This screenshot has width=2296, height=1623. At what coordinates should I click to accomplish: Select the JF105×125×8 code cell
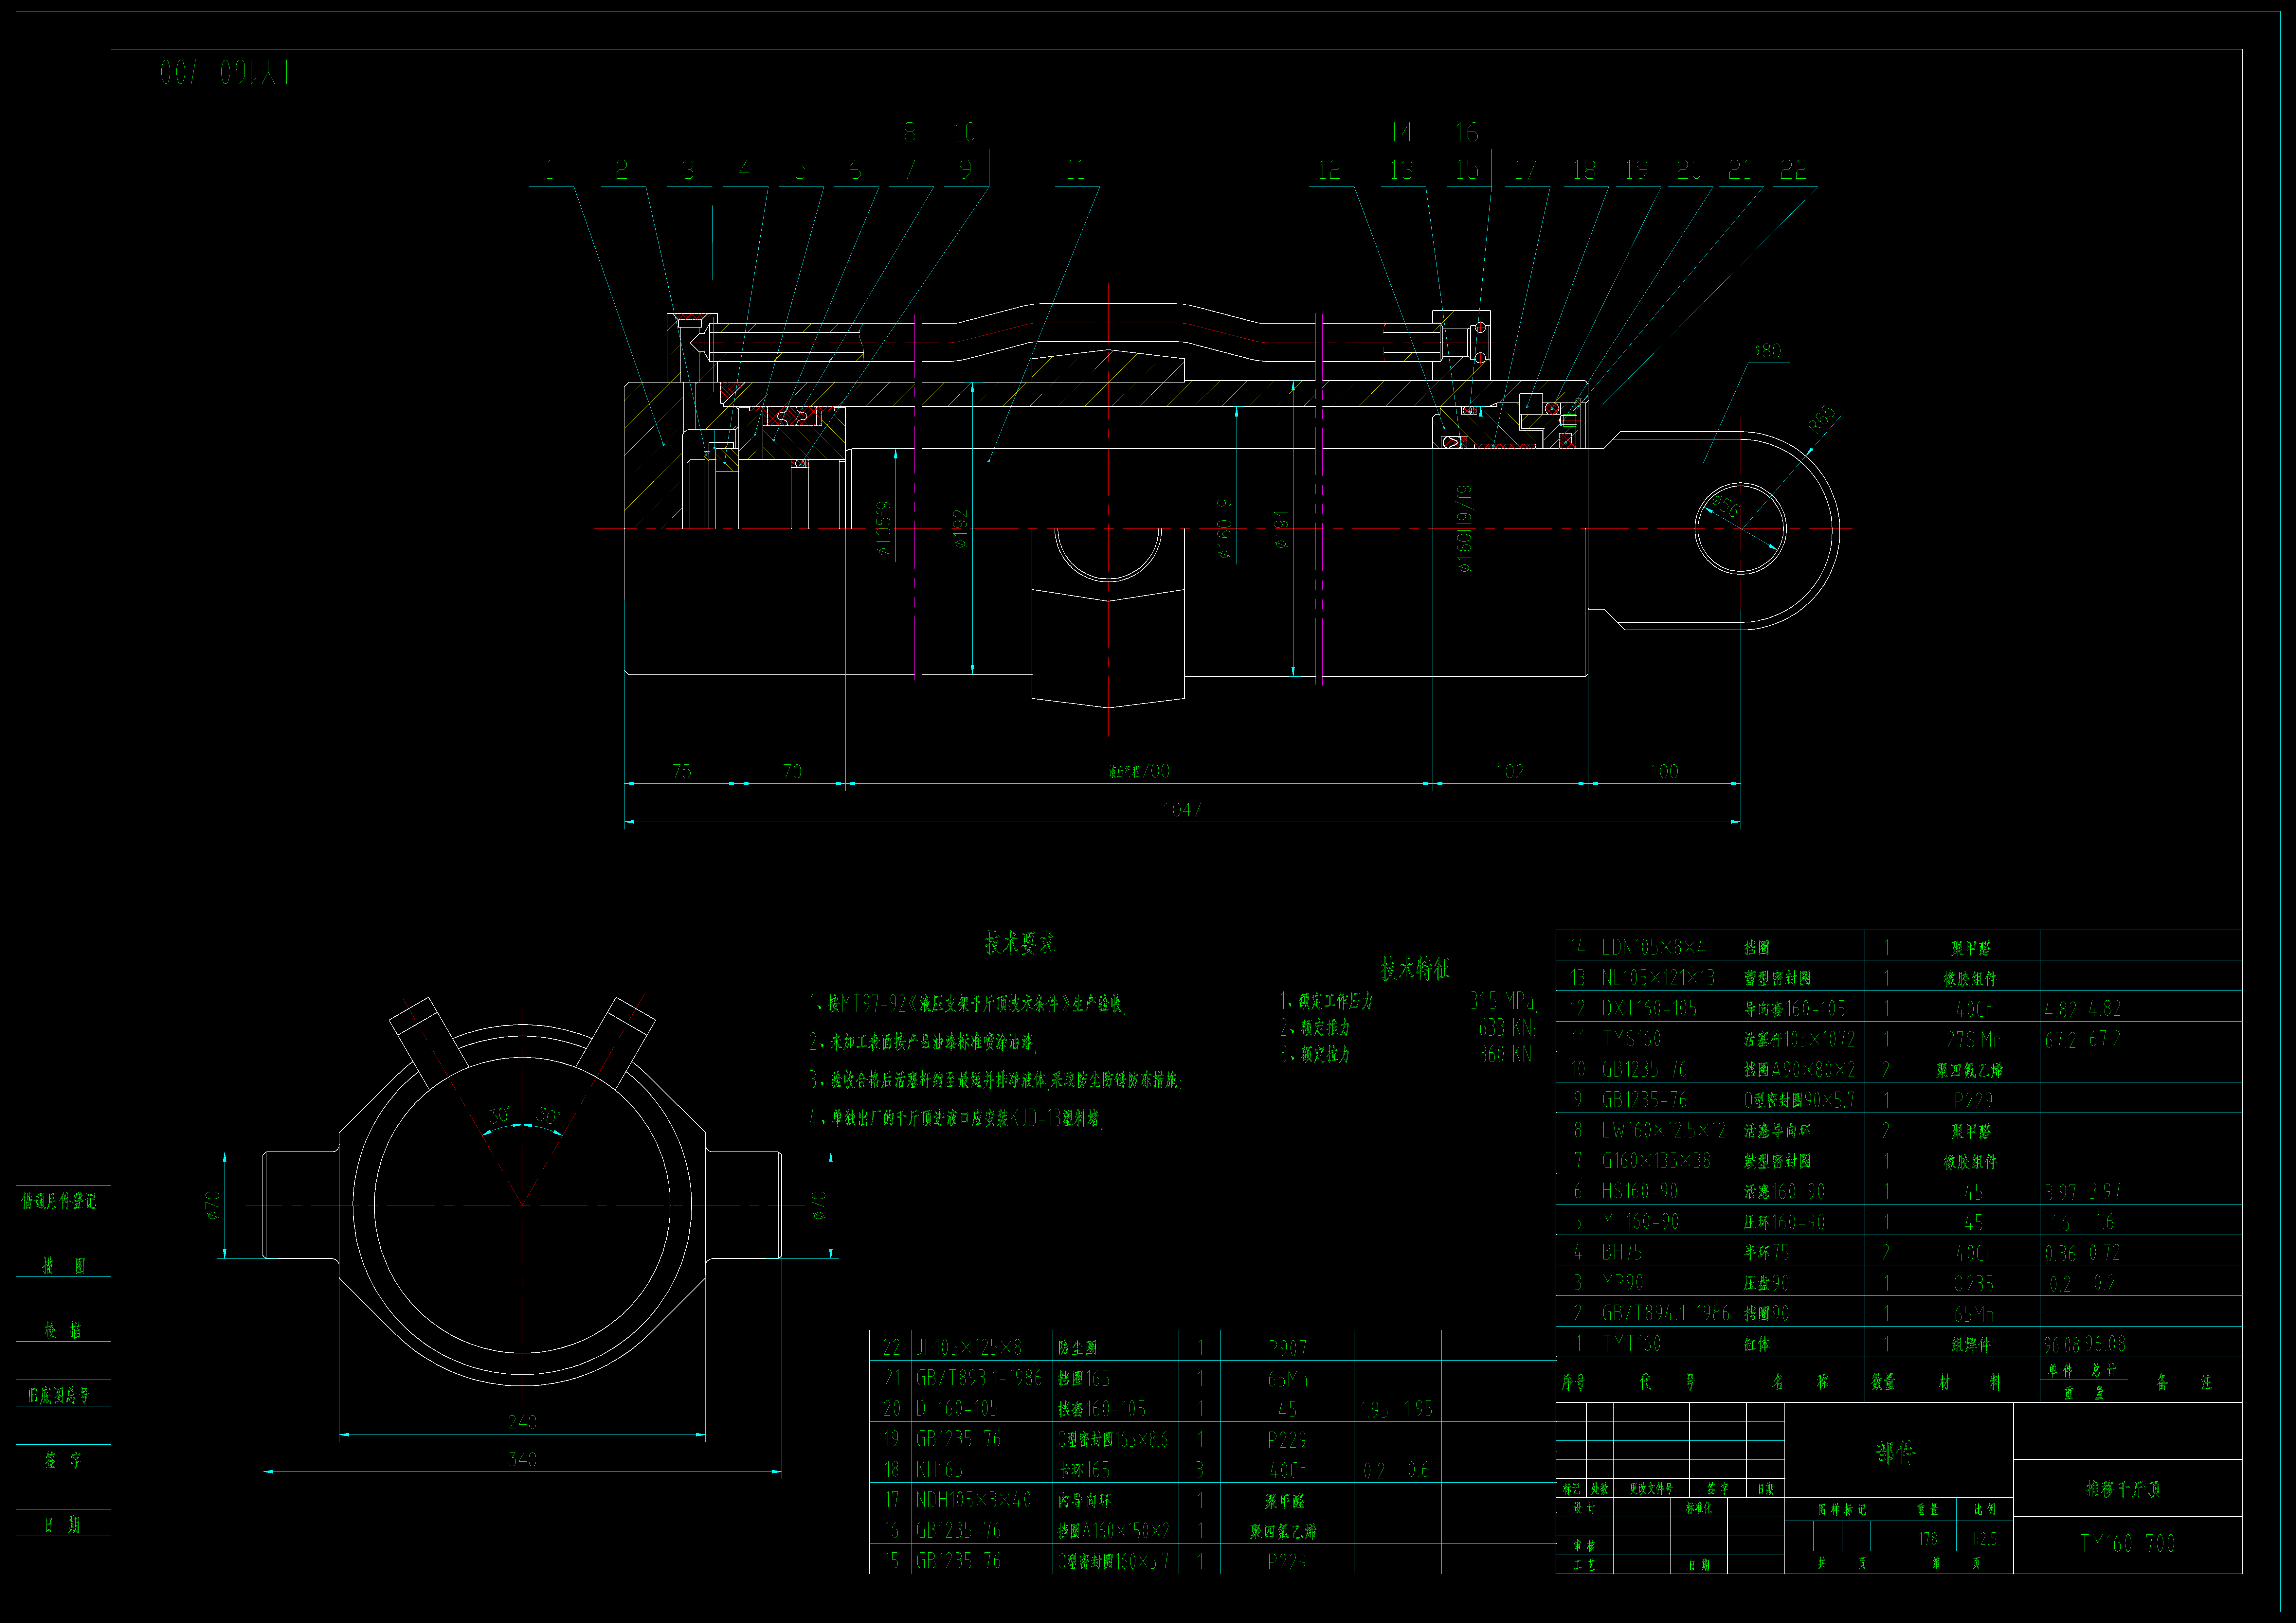[x=969, y=1348]
